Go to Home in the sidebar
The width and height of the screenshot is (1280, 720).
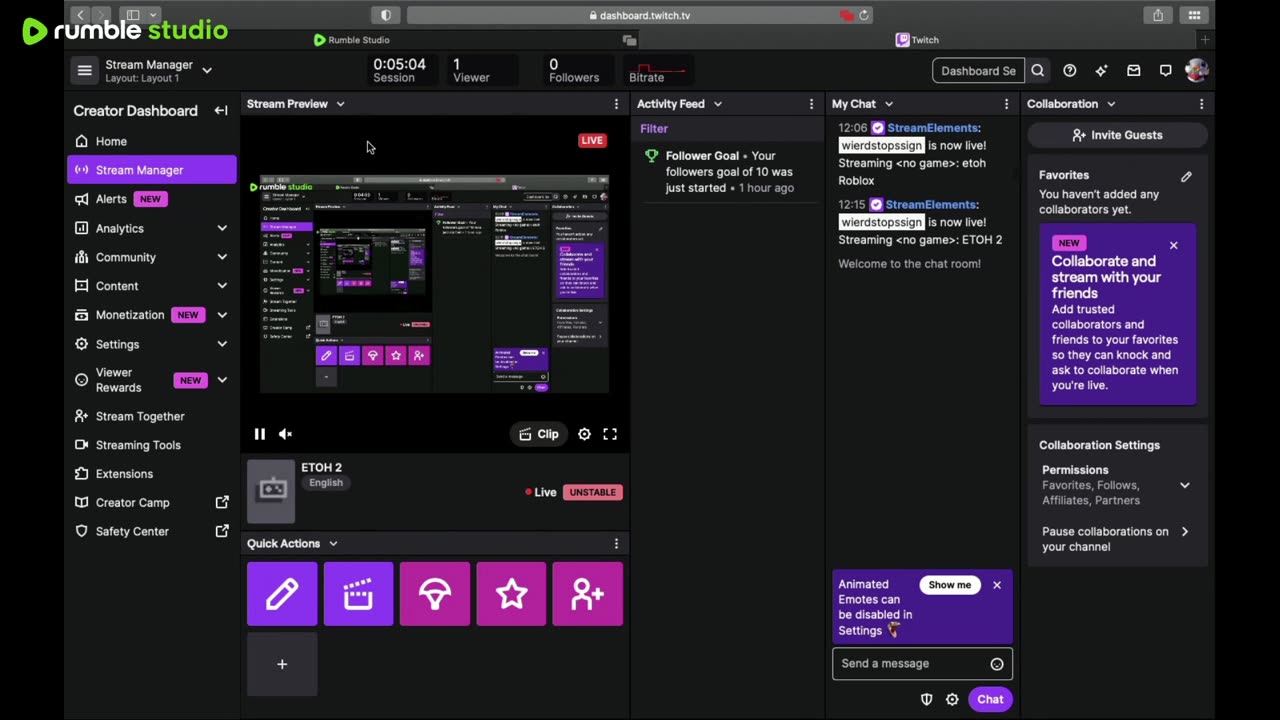152,141
